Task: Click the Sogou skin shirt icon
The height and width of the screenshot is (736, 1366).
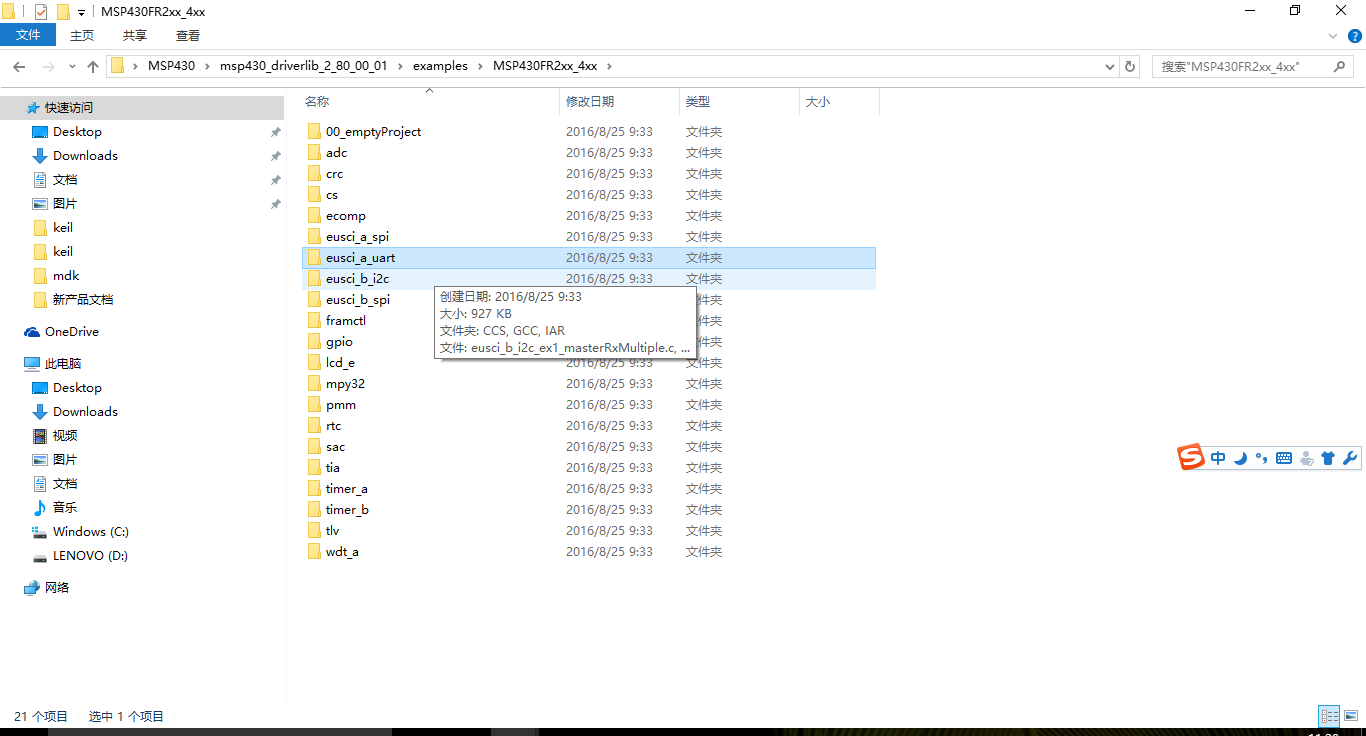Action: tap(1328, 458)
